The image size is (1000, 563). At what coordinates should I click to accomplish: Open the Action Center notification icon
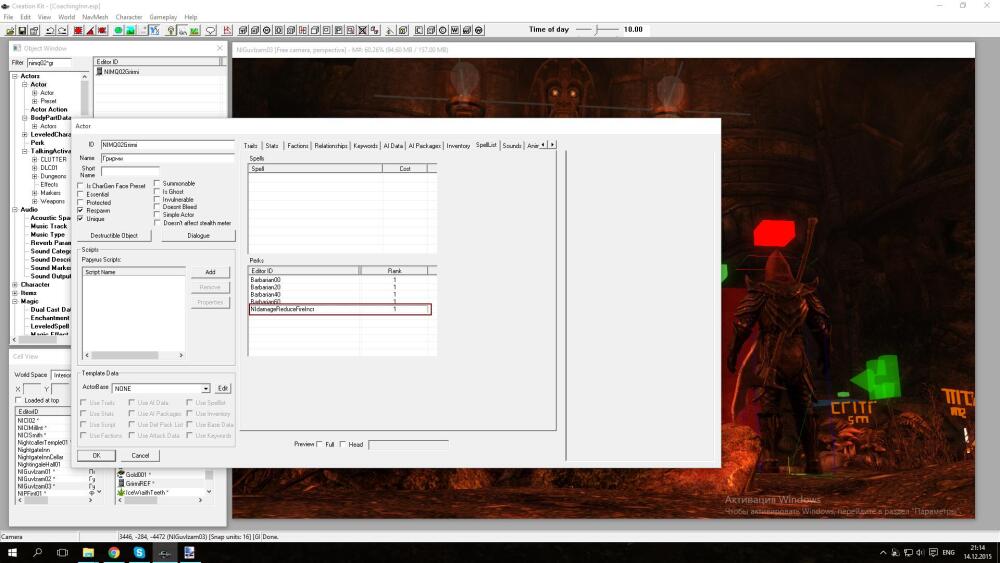(x=933, y=553)
